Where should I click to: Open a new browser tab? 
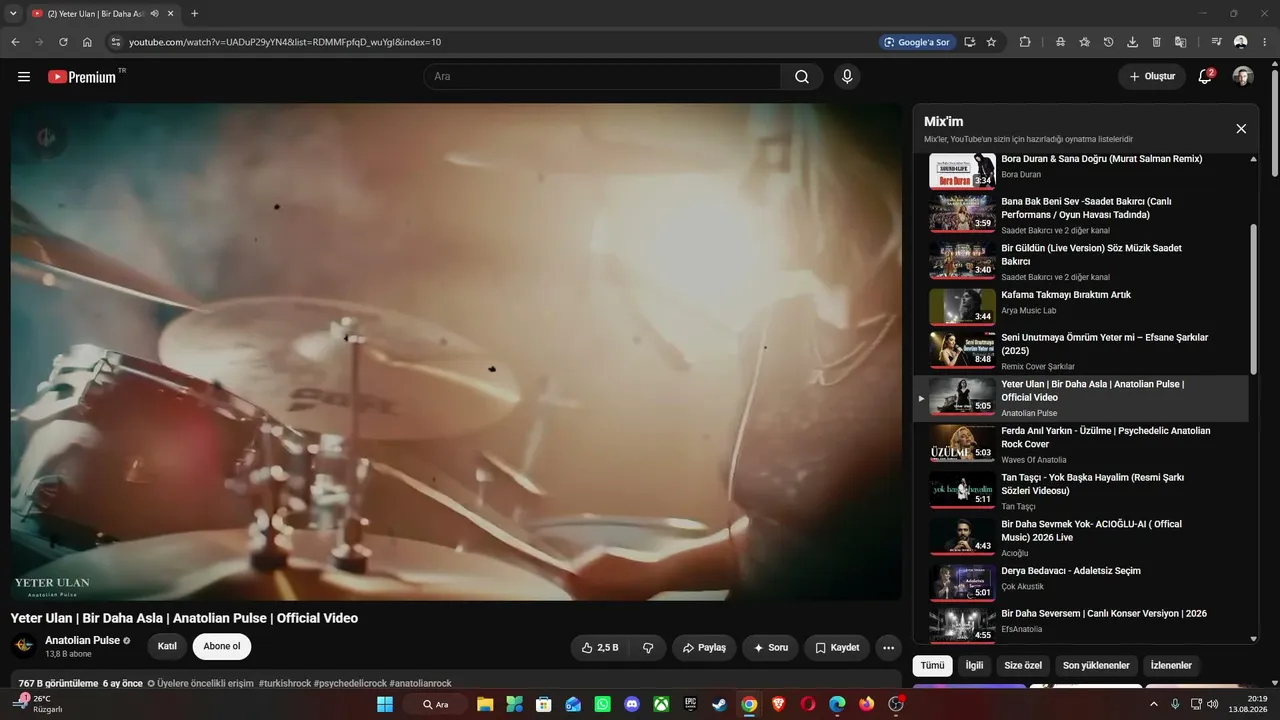point(194,14)
